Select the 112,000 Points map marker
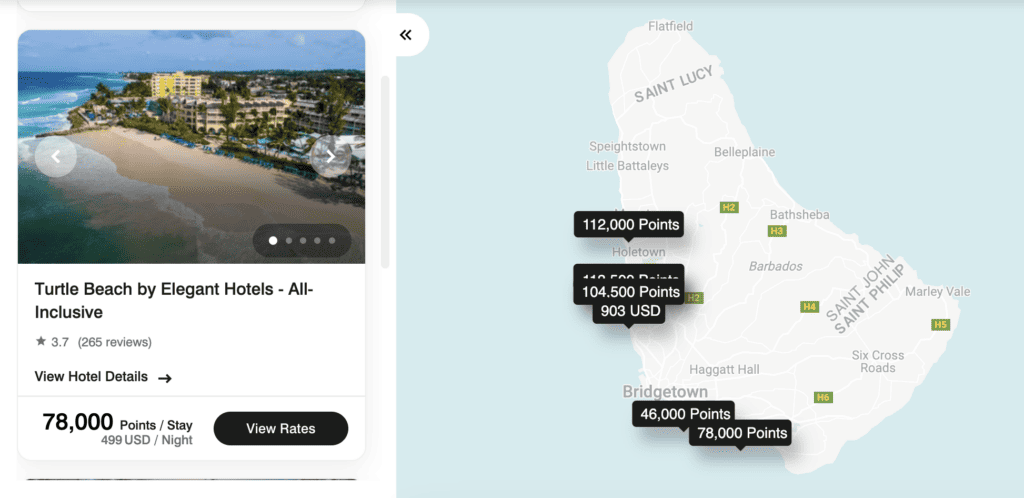The height and width of the screenshot is (498, 1024). [630, 224]
